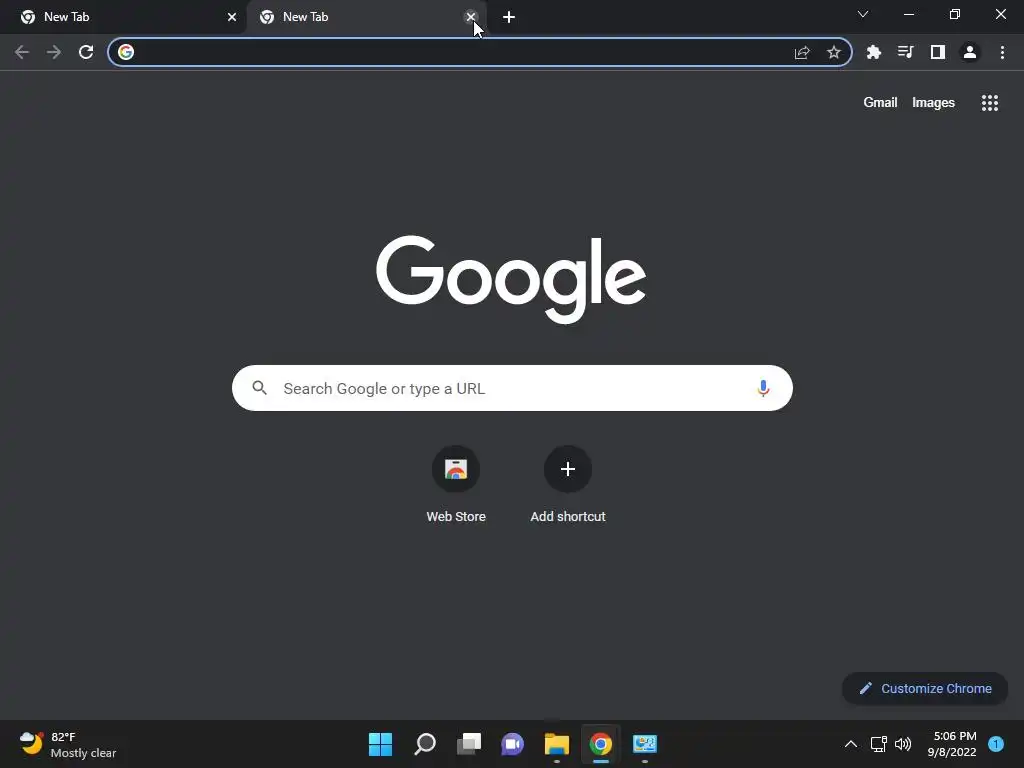Open the network status tray icon
Screen dimensions: 1024x768
point(878,744)
